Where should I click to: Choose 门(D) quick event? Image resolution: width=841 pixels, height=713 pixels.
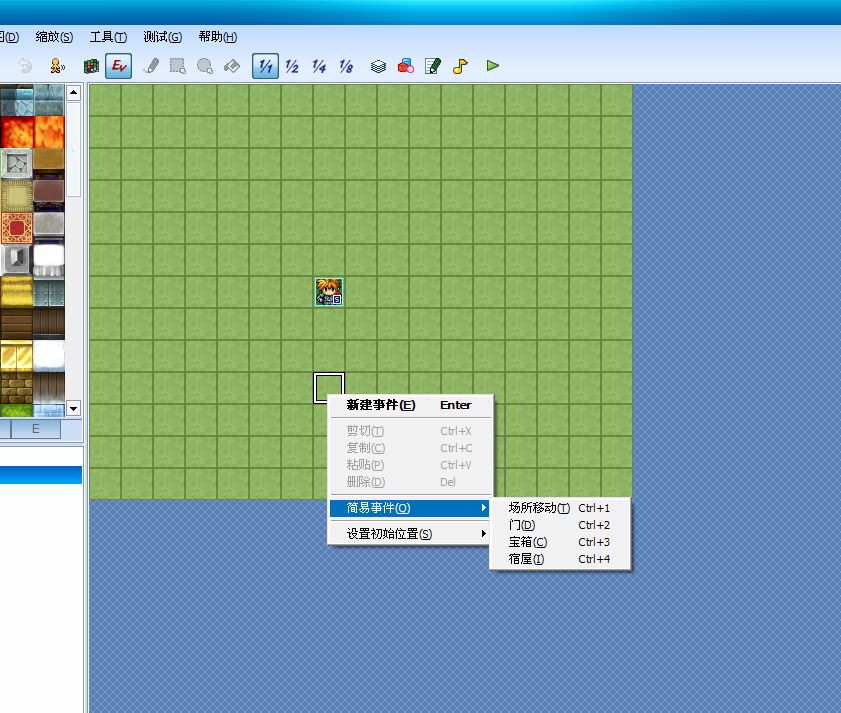click(x=560, y=525)
